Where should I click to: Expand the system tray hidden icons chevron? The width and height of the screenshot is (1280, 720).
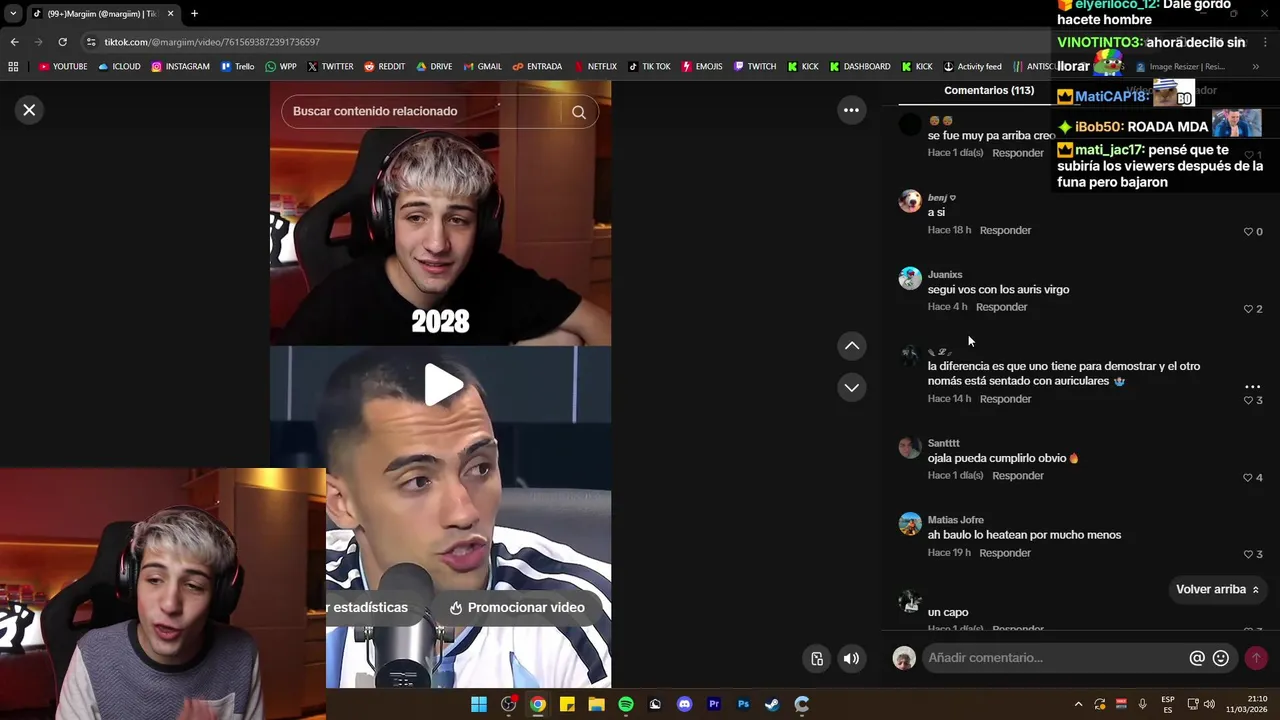point(1078,704)
